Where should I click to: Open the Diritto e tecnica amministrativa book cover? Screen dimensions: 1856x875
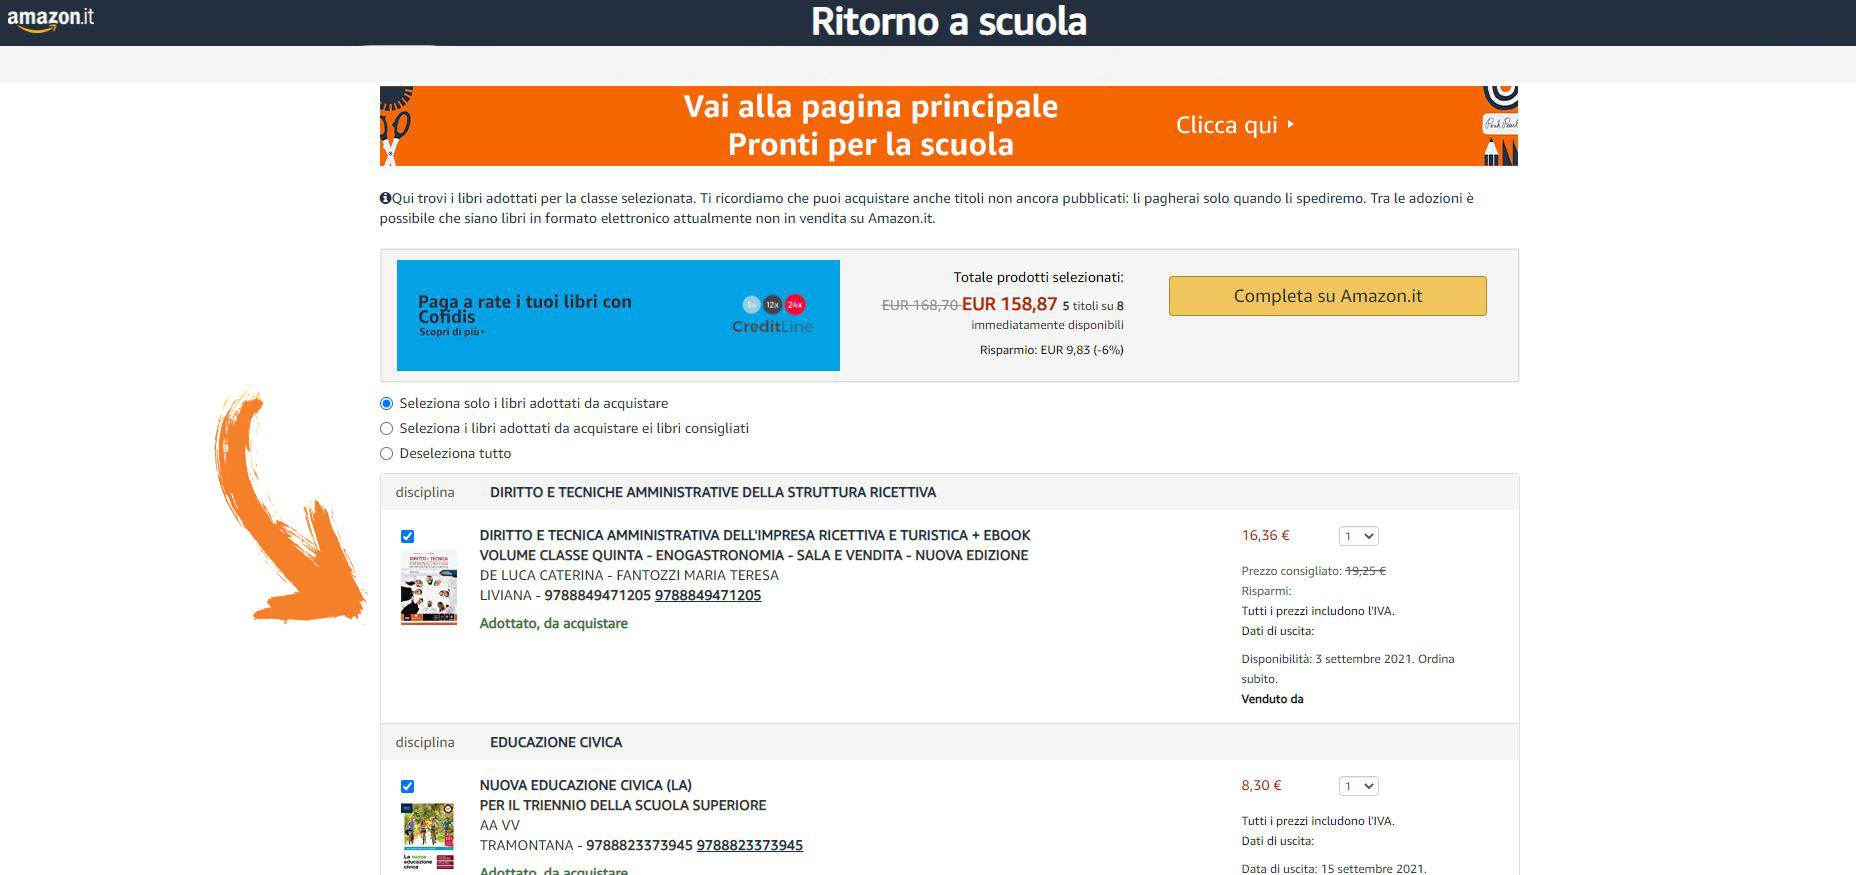pyautogui.click(x=429, y=588)
